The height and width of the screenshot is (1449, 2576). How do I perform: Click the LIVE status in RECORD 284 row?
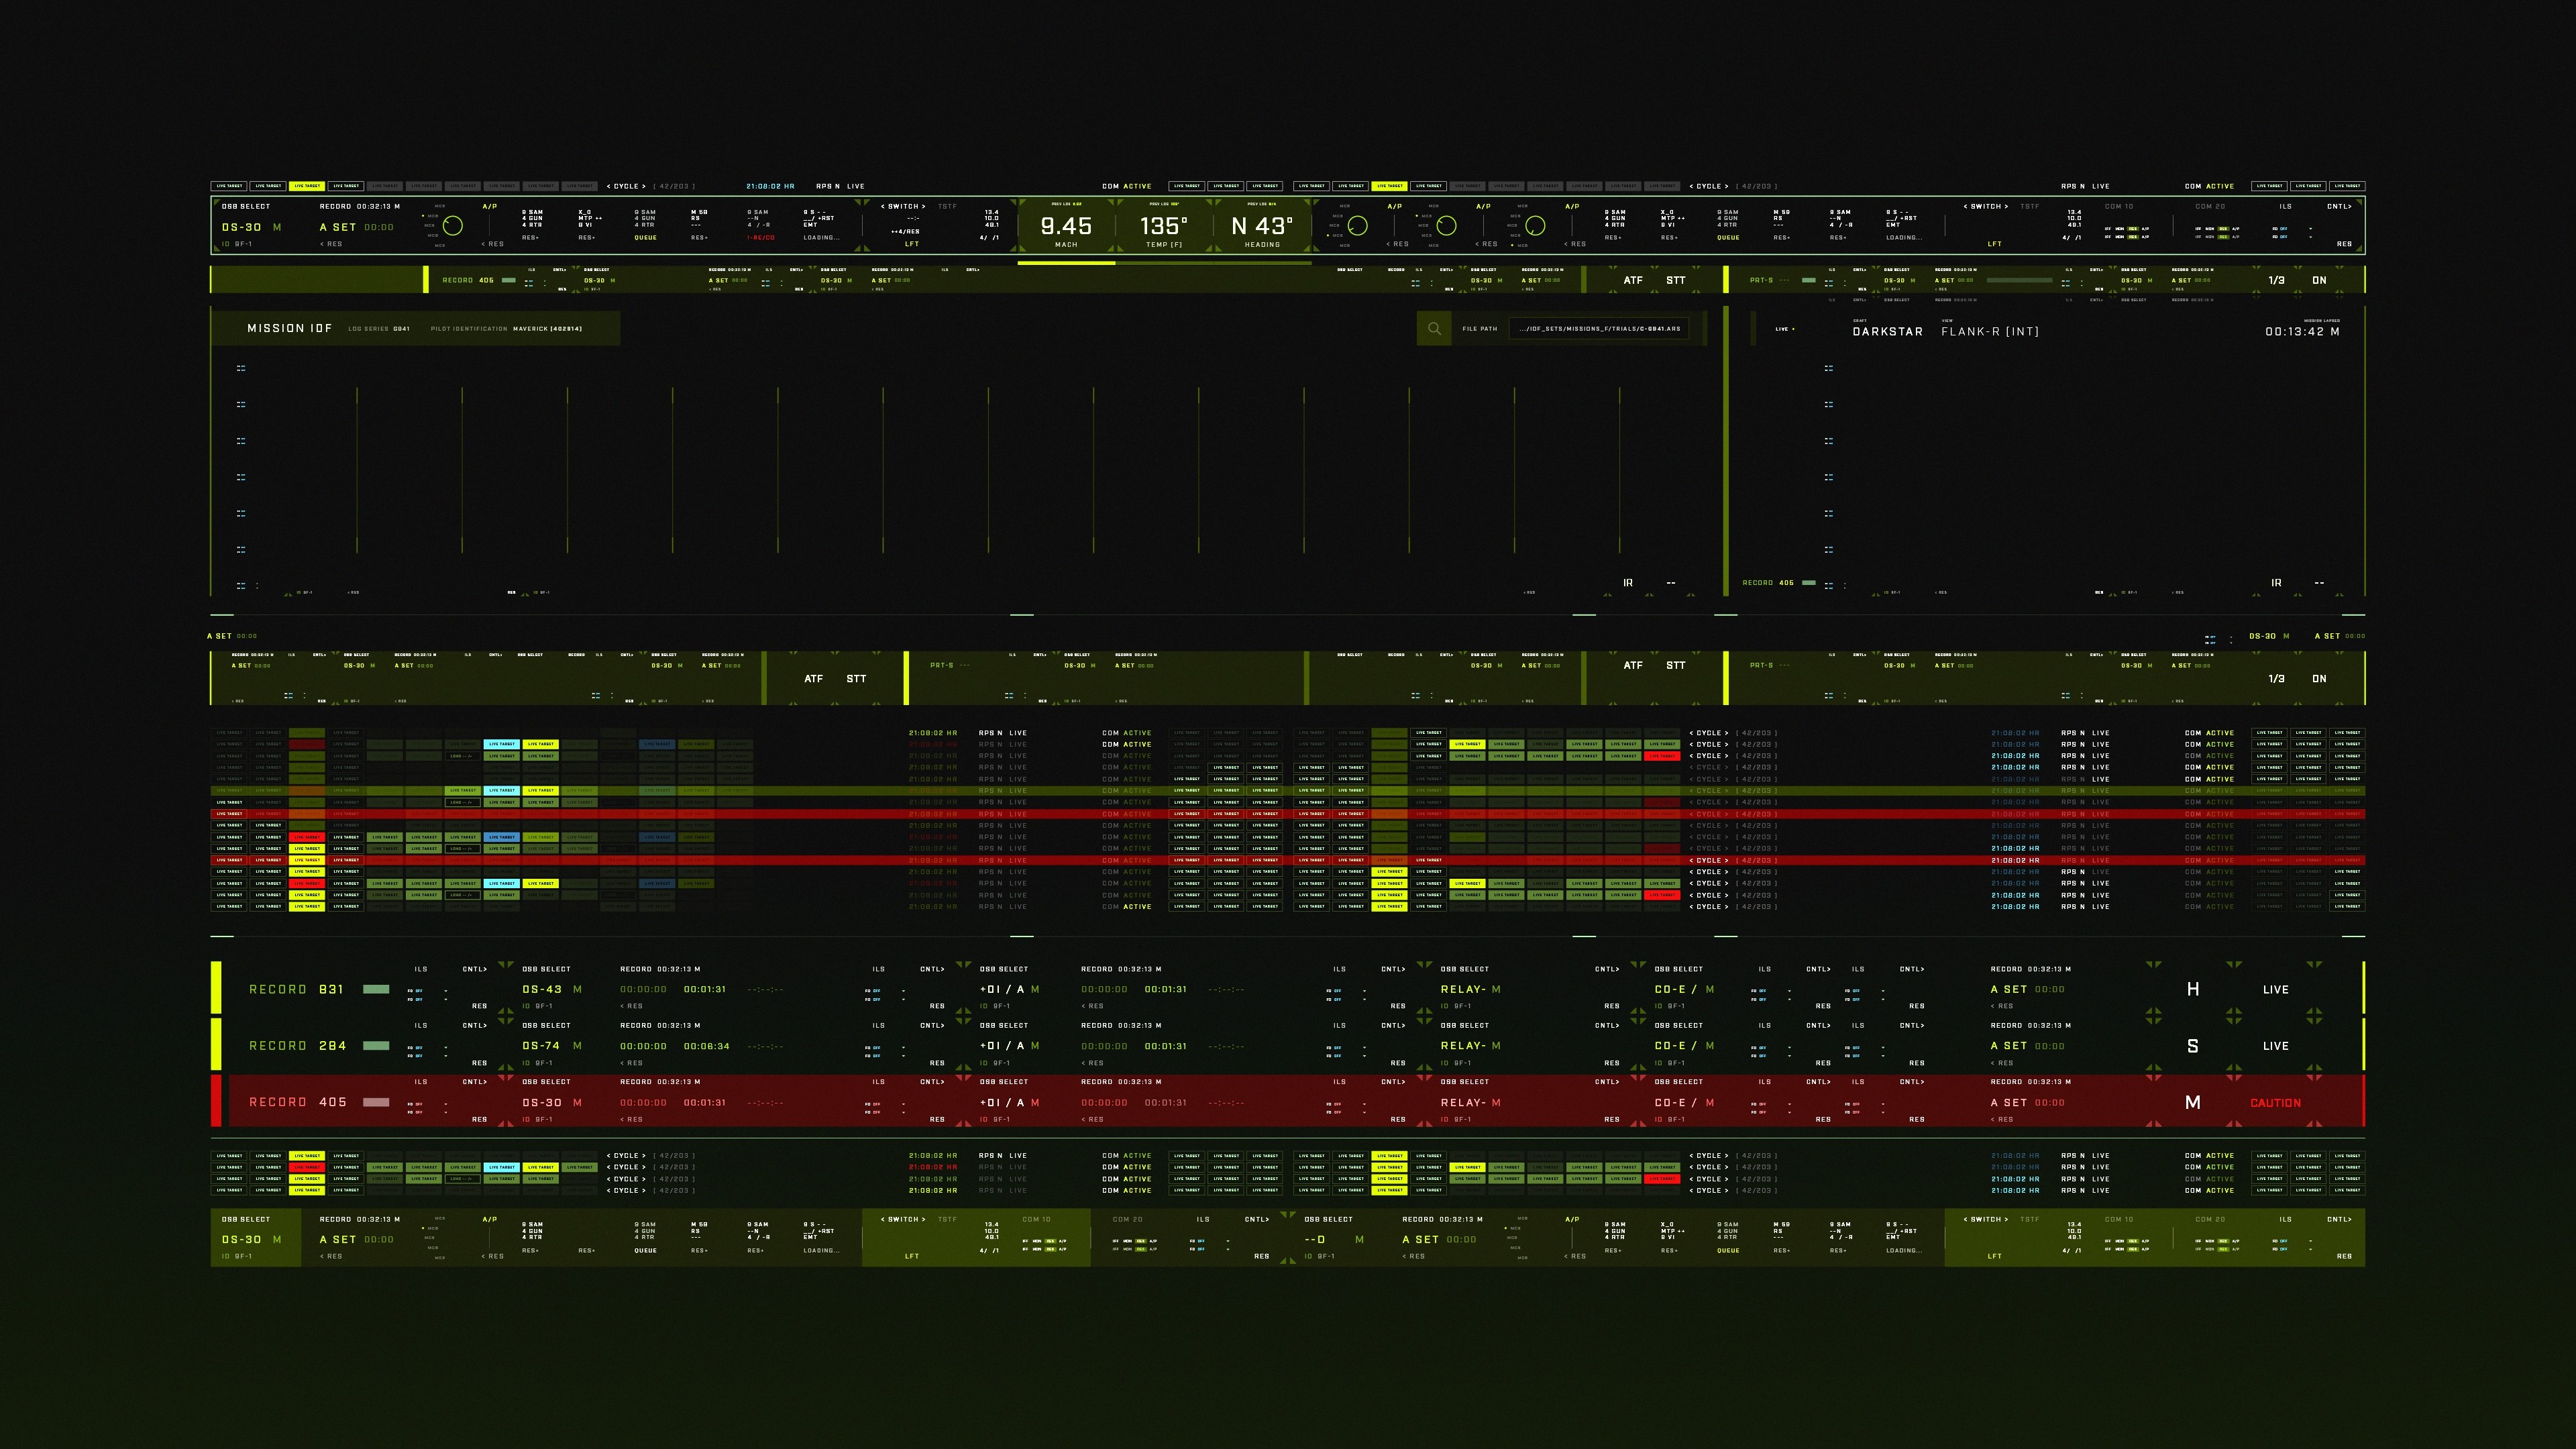tap(2275, 1046)
